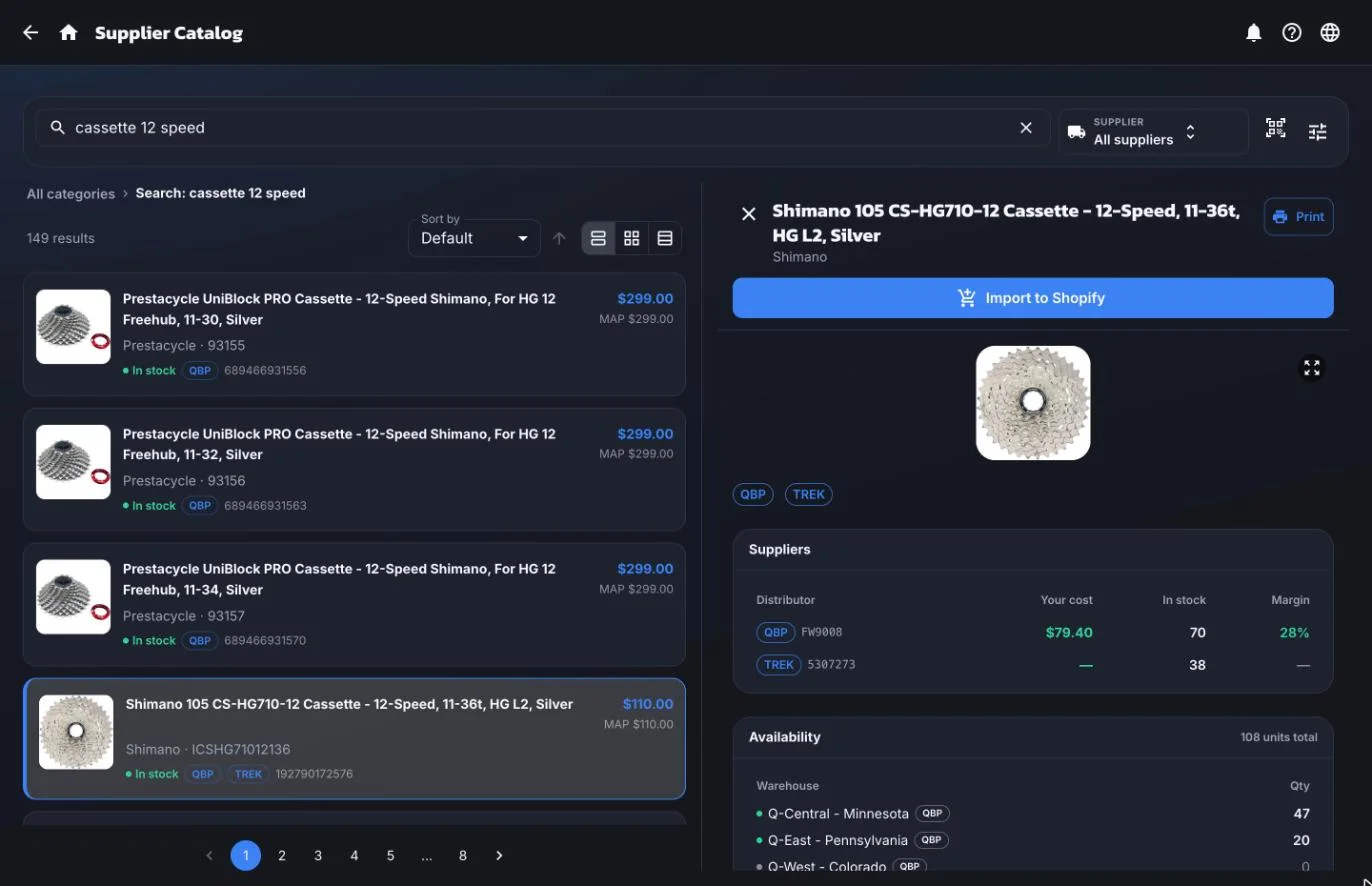Open Prestacycle UniBlock 11-32 cassette result

point(354,469)
